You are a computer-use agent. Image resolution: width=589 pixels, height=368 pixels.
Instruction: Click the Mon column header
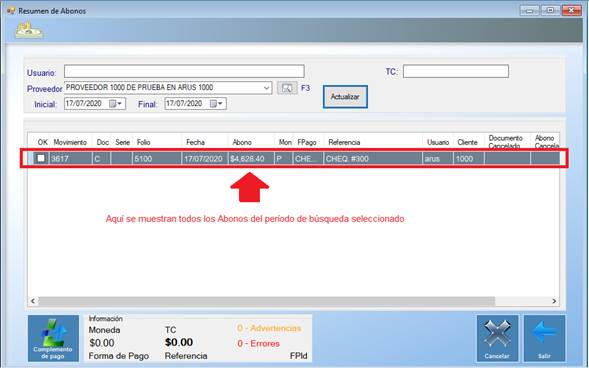tap(285, 142)
